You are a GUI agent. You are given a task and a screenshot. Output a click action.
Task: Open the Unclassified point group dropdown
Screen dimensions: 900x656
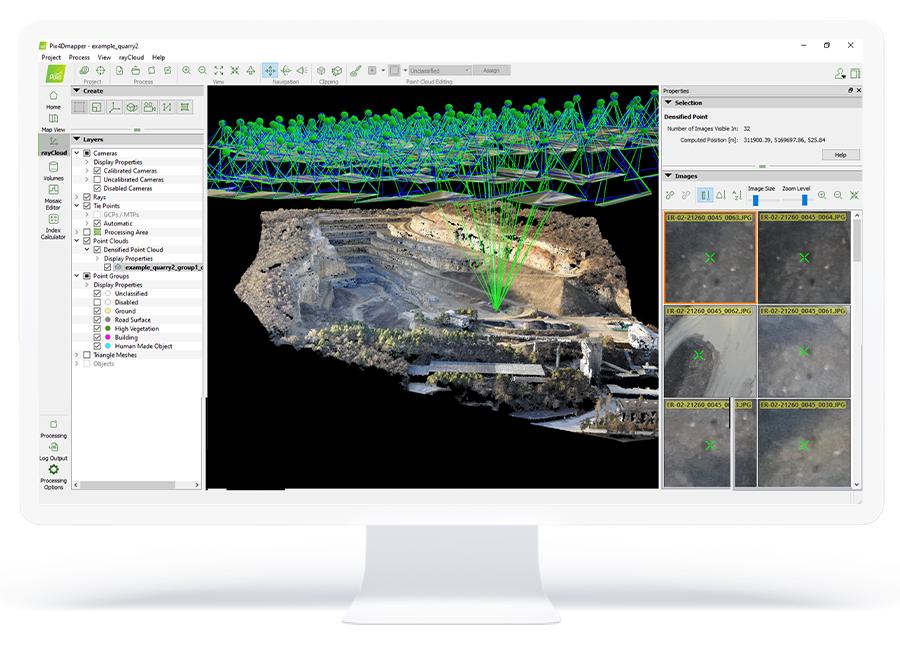pos(439,71)
